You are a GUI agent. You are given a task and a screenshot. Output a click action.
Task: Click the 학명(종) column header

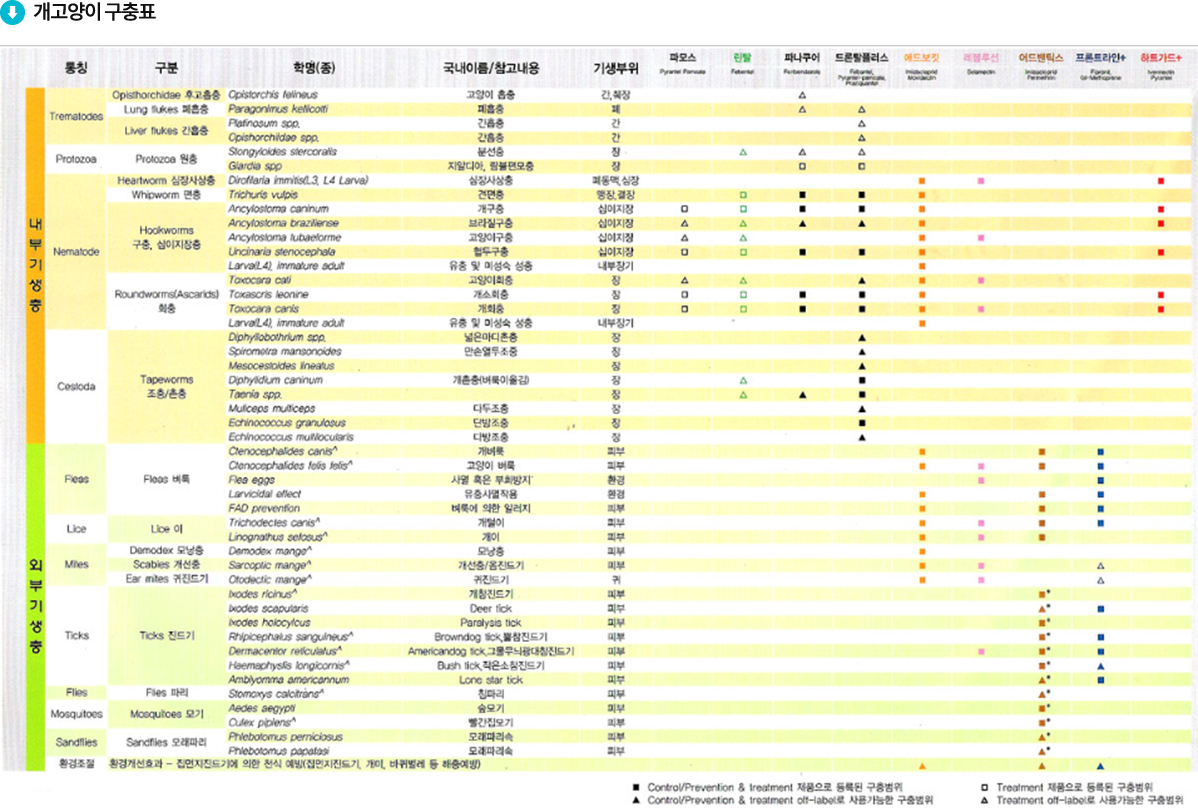pyautogui.click(x=313, y=68)
